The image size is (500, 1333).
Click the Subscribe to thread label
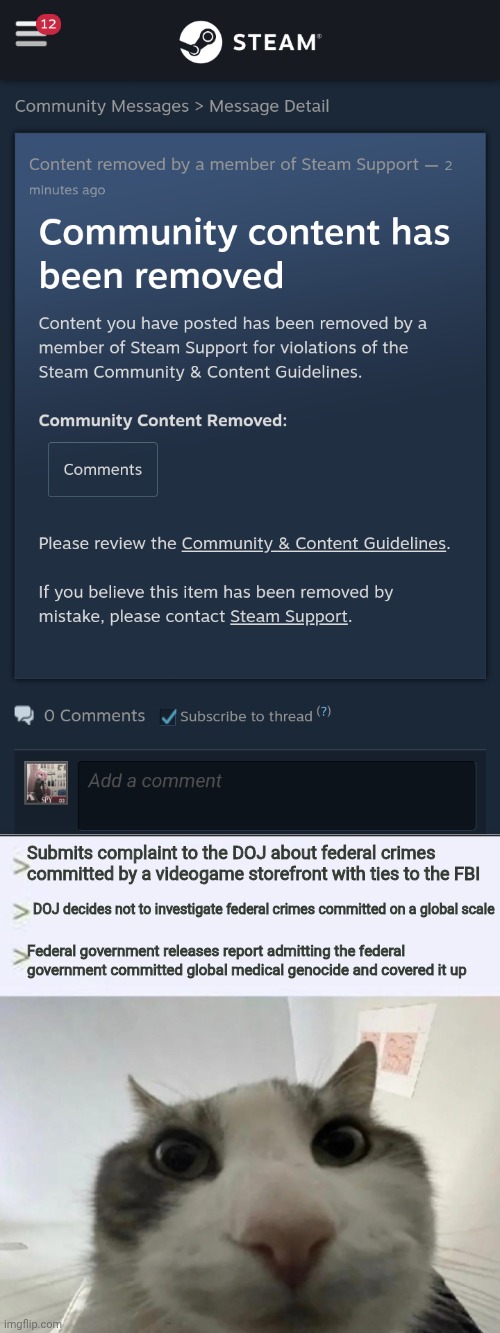(x=246, y=716)
